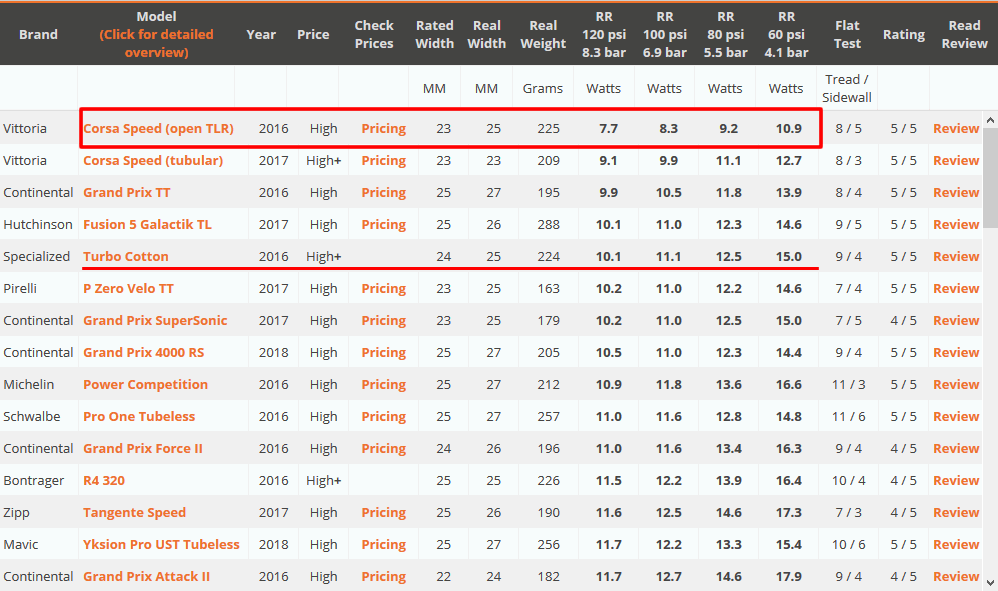Read Review of Corsa Speed (tubular)
Screen dimensions: 998x591
(x=956, y=160)
